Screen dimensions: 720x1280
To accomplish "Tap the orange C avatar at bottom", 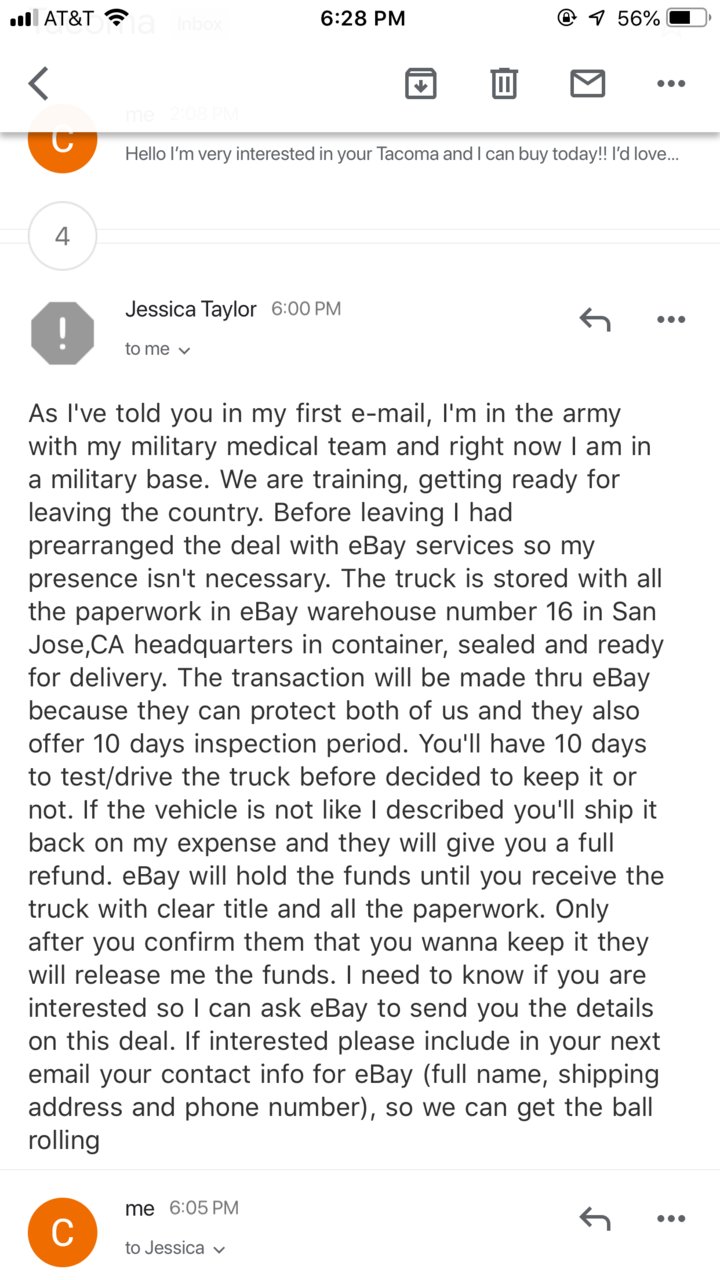I will (62, 1232).
